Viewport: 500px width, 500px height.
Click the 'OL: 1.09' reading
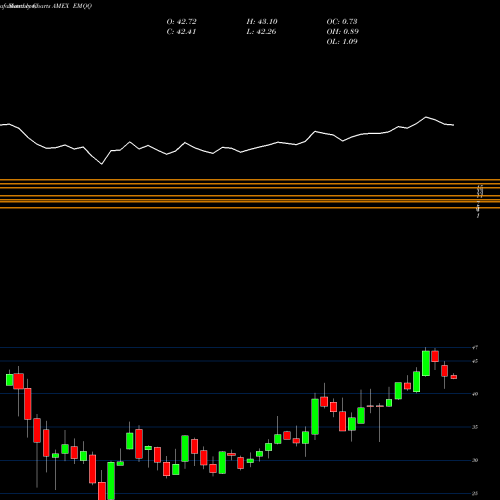342,42
